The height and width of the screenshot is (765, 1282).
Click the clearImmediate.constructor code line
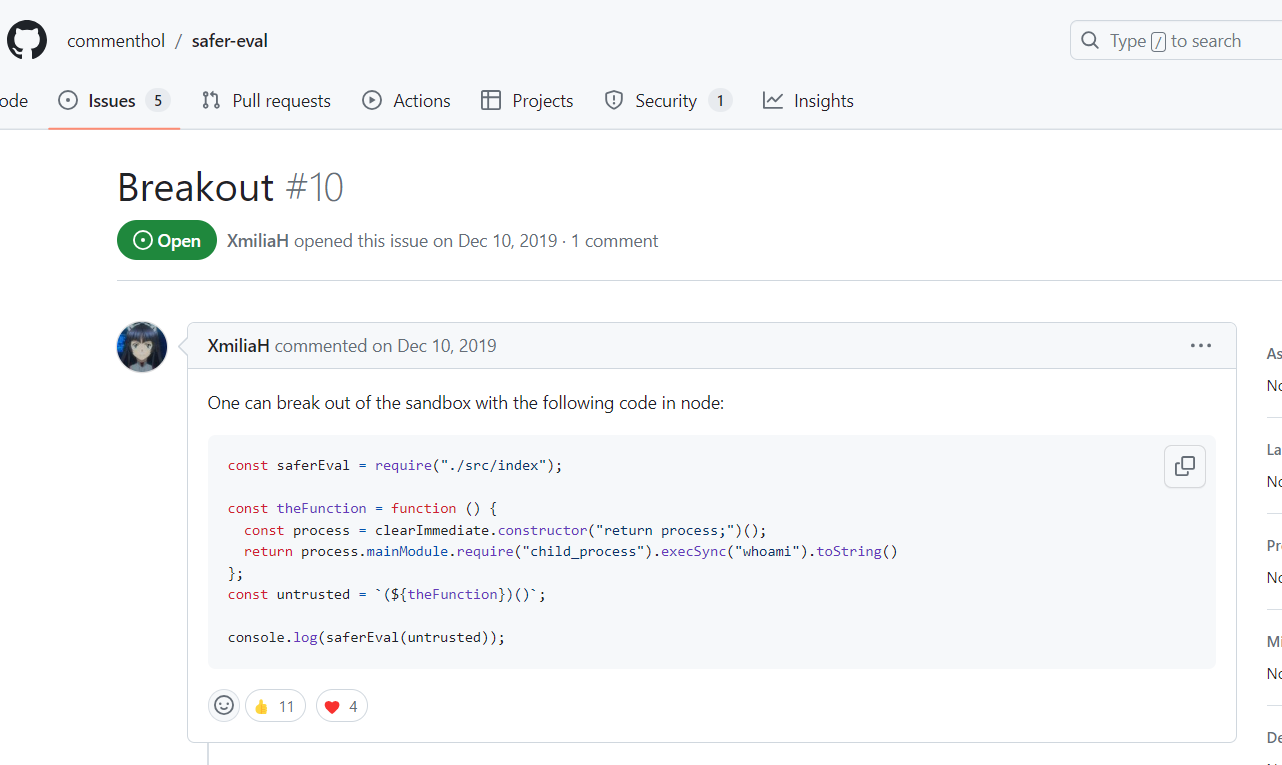pos(505,530)
